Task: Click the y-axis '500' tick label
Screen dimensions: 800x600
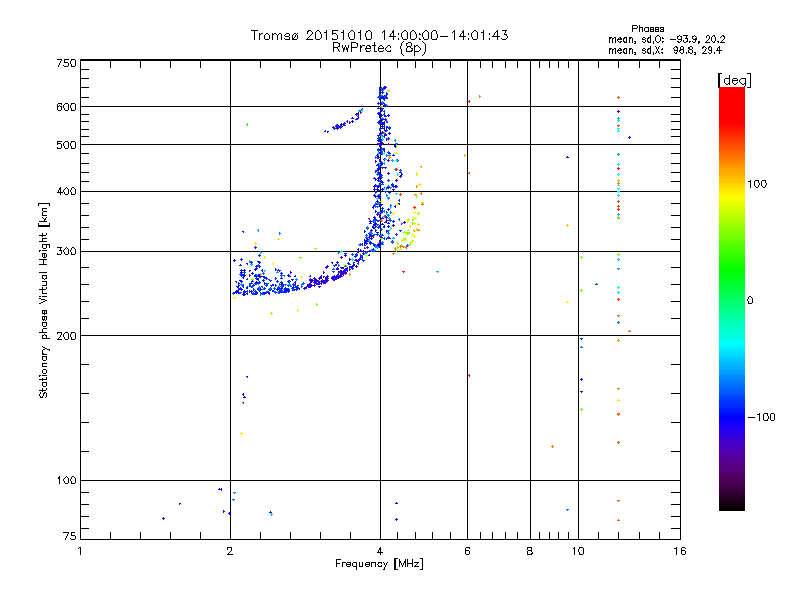Action: 66,145
